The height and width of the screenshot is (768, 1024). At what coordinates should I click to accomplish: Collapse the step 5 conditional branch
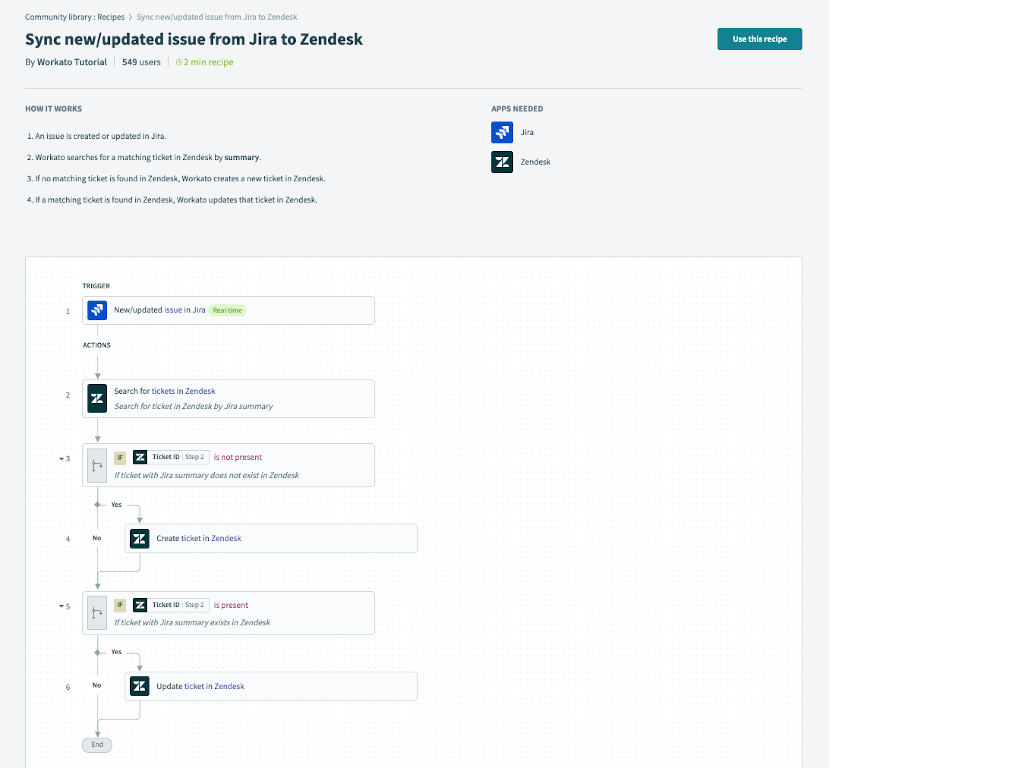point(60,606)
